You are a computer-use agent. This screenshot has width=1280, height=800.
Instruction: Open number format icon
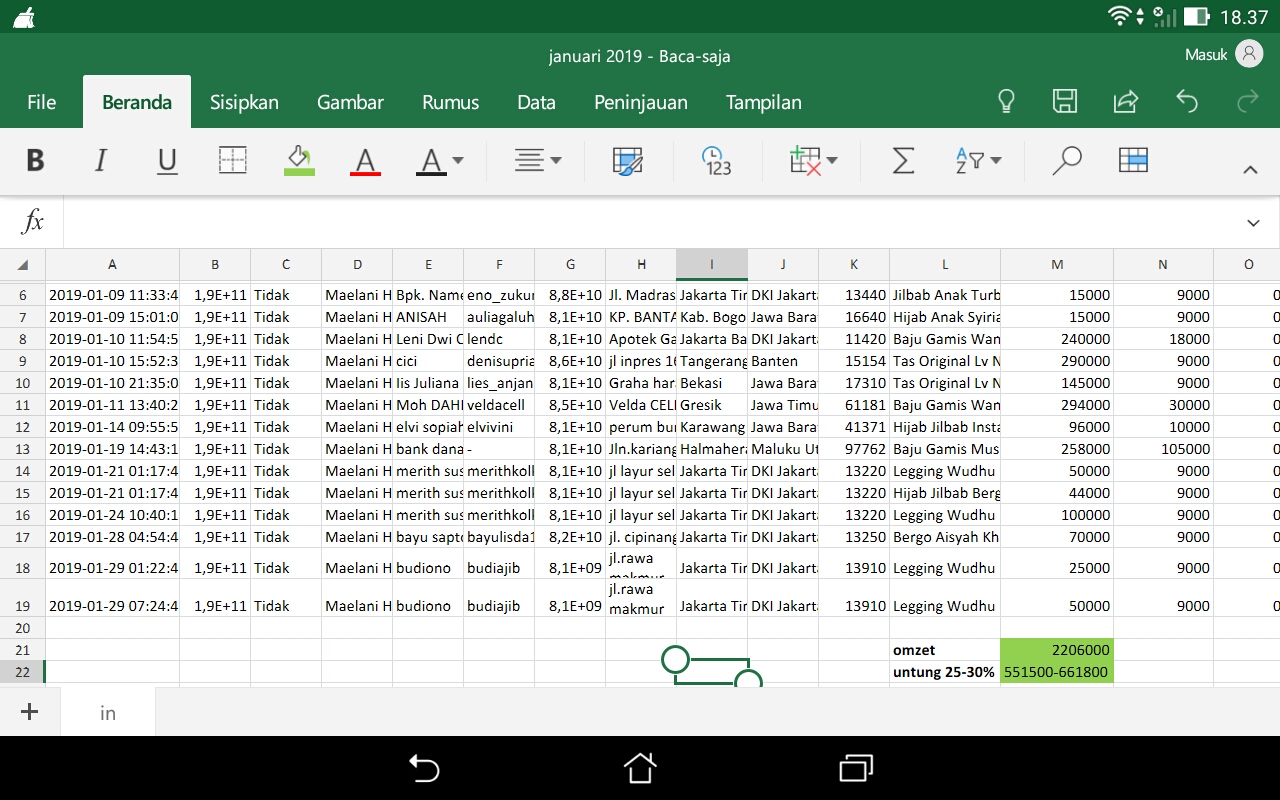715,161
